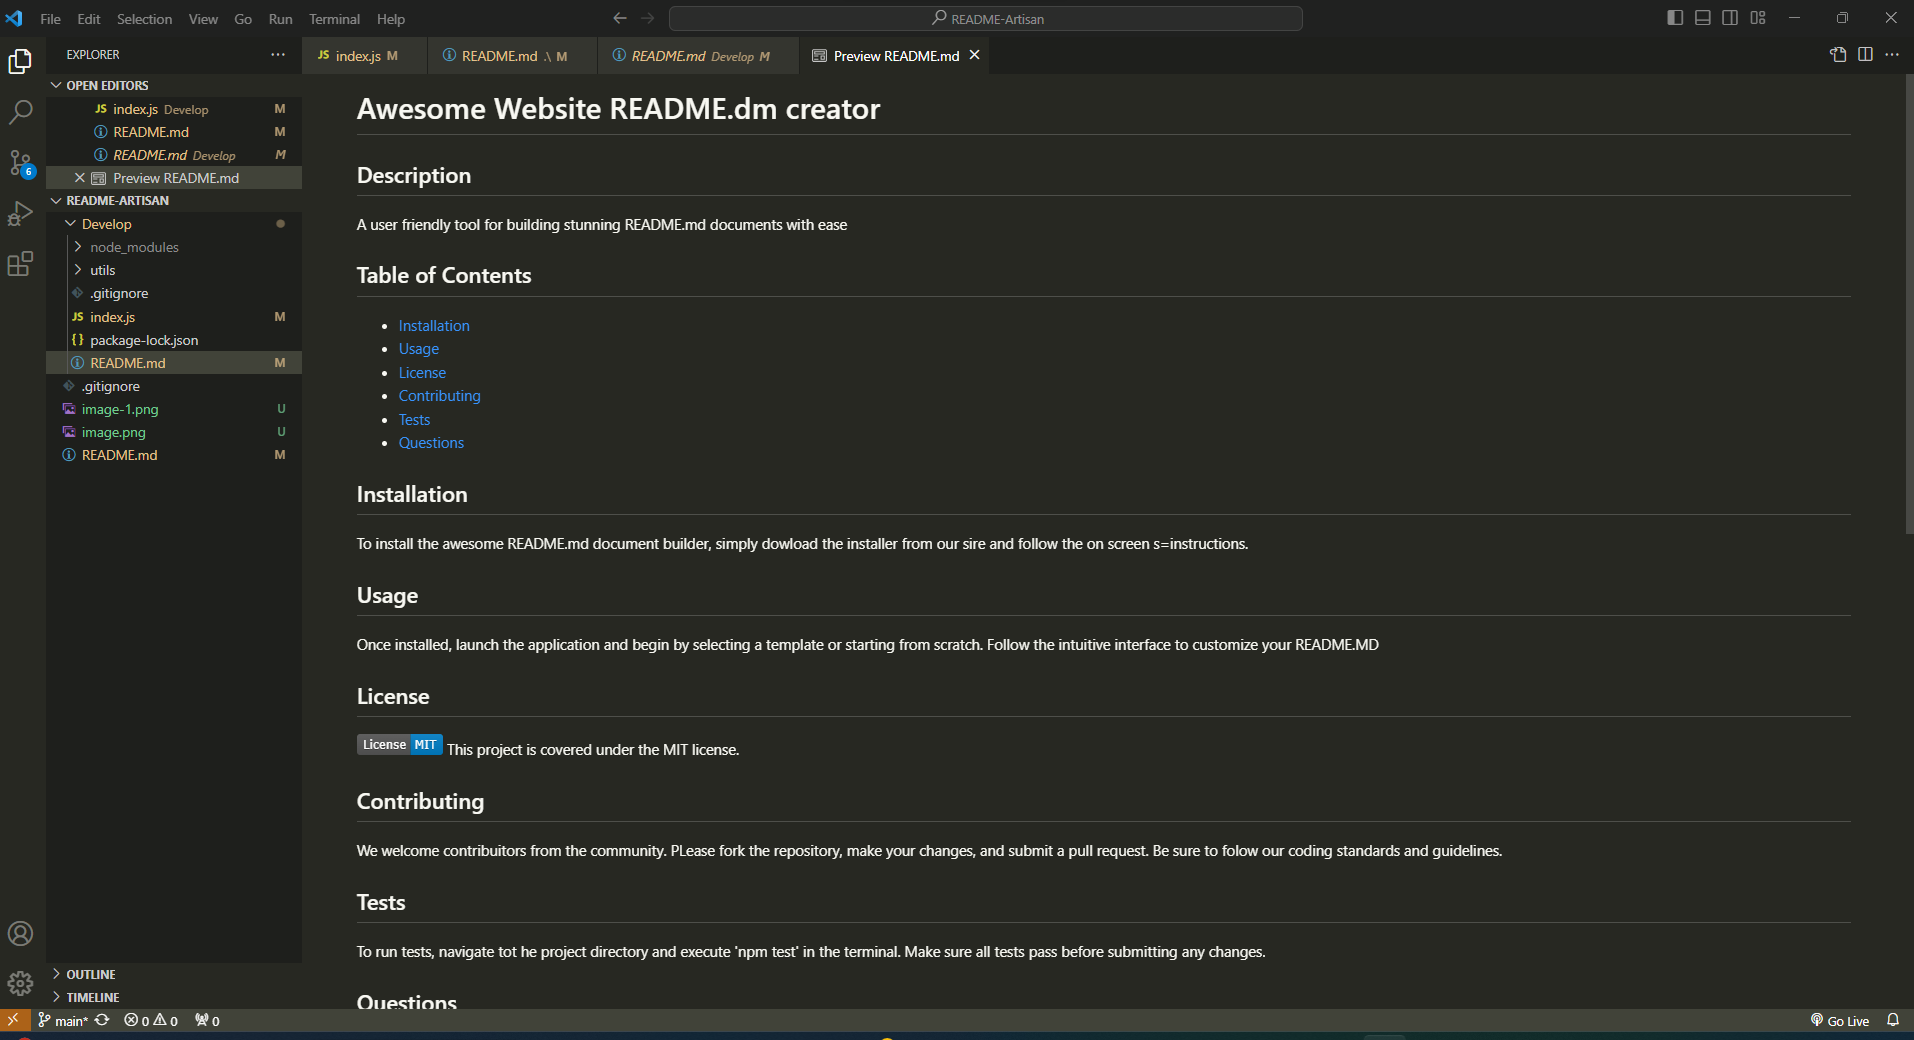Go forward using the navigation arrow
Viewport: 1914px width, 1040px height.
(x=648, y=18)
